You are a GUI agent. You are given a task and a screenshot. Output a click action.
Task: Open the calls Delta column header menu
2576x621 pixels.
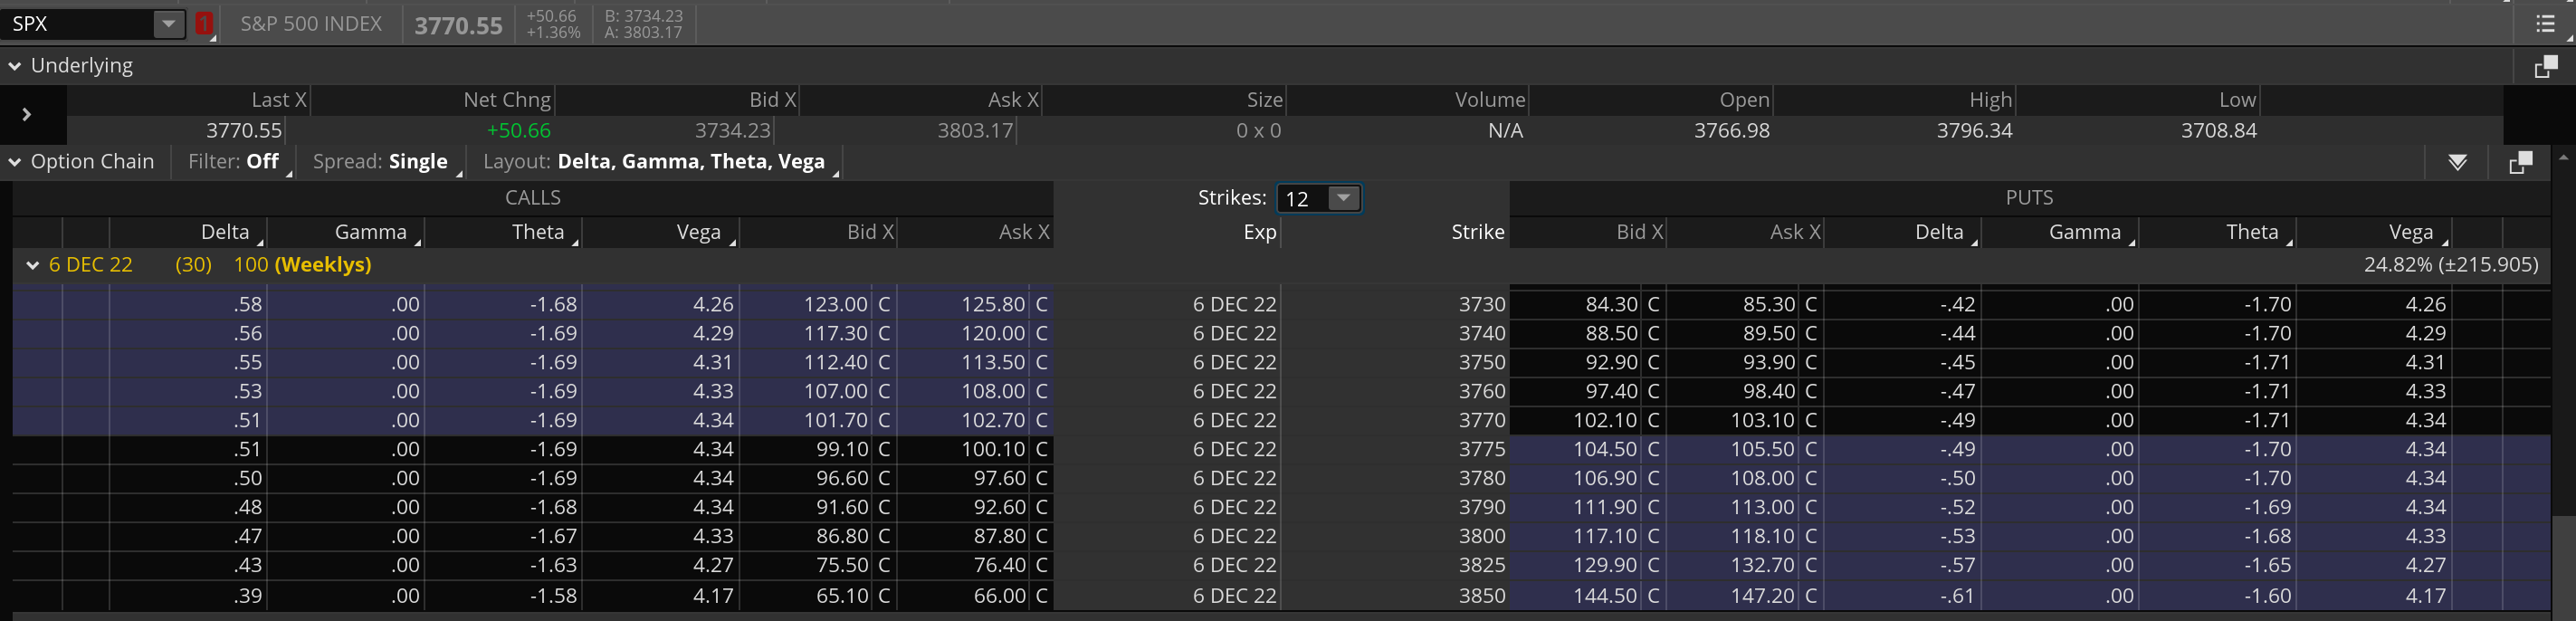click(226, 232)
